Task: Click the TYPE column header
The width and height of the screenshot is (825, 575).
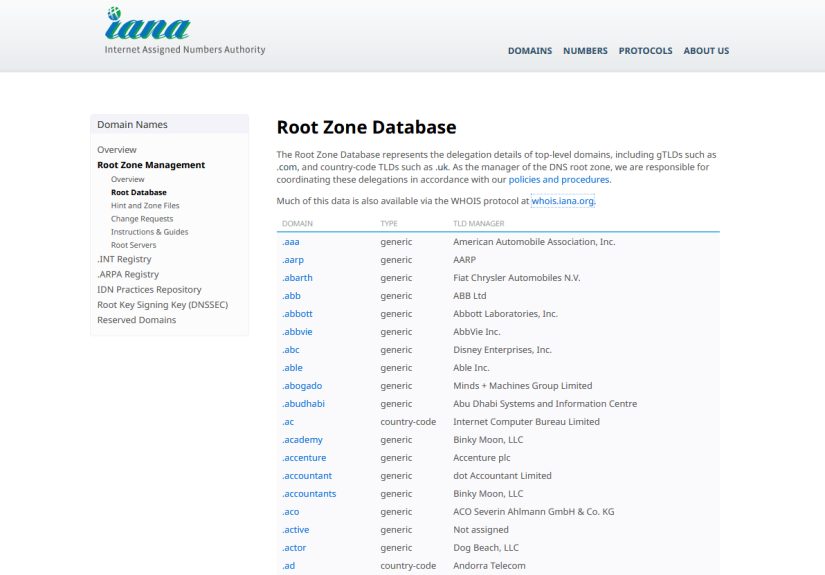Action: 389,224
